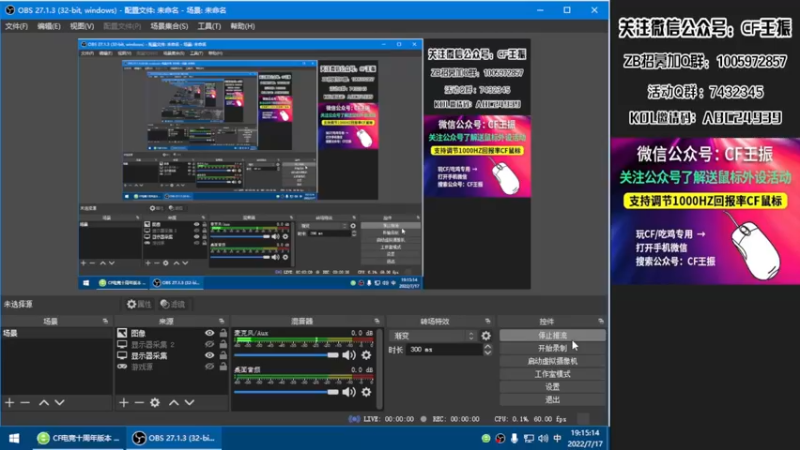This screenshot has height=450, width=800.
Task: Undock the 场景 panel via its float icon
Action: click(105, 321)
